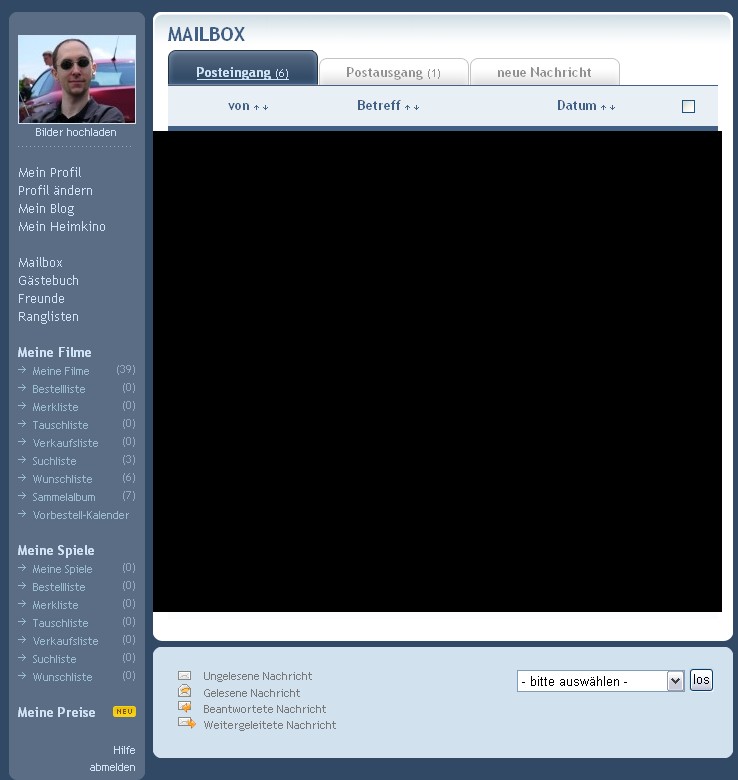Select the Posteingang tab
The height and width of the screenshot is (780, 738).
coord(242,72)
